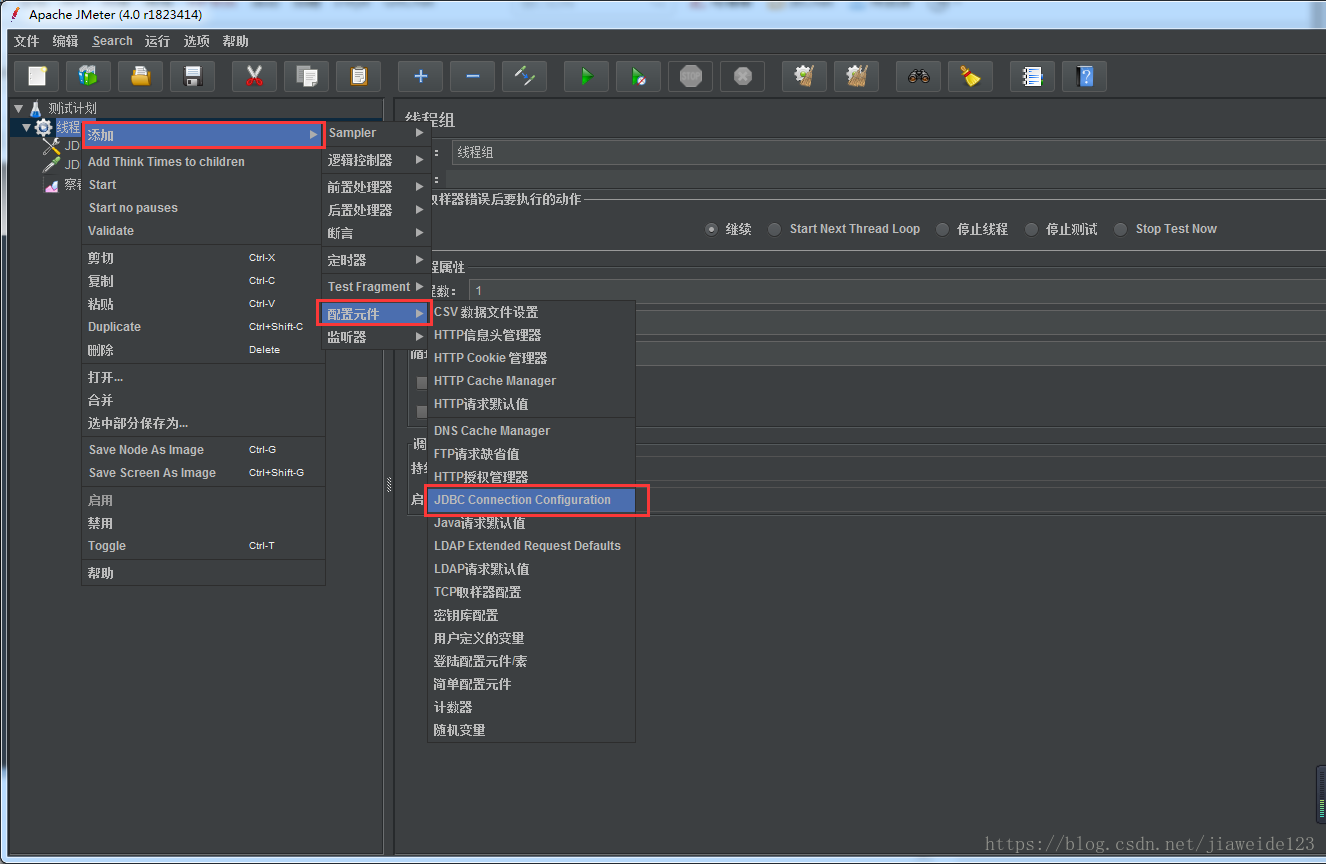Expand the 定时器 submenu
This screenshot has height=864, width=1326.
point(376,260)
